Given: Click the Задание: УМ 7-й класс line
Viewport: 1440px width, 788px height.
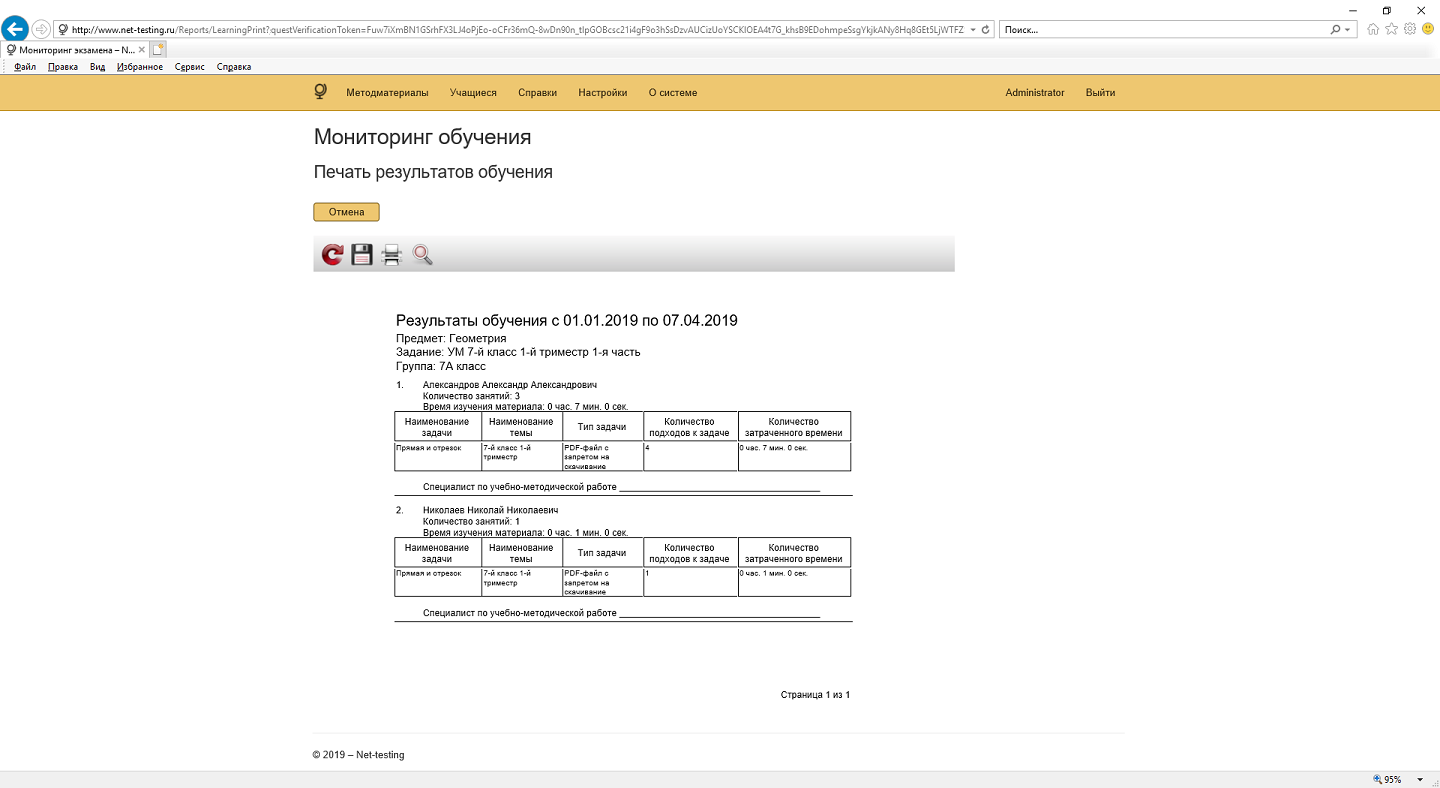Looking at the screenshot, I should 518,352.
